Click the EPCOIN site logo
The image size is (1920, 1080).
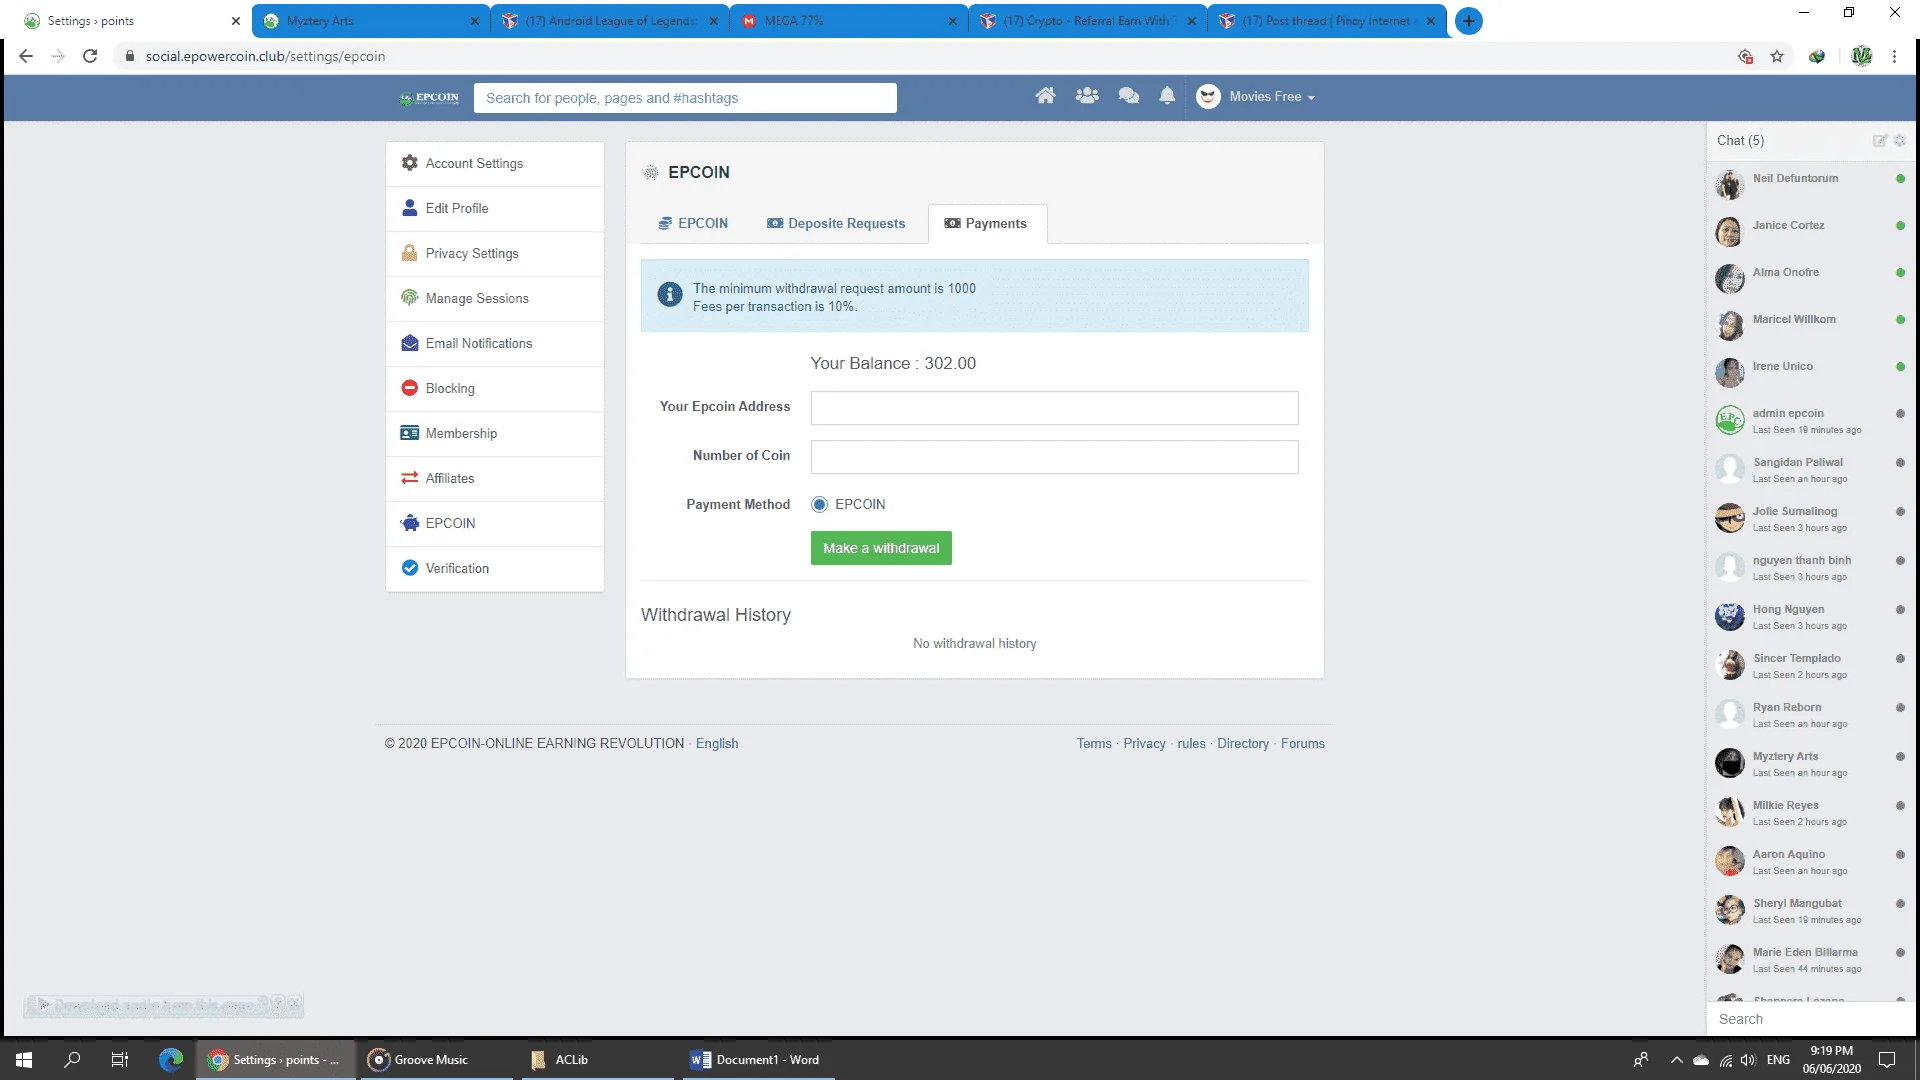pyautogui.click(x=429, y=98)
